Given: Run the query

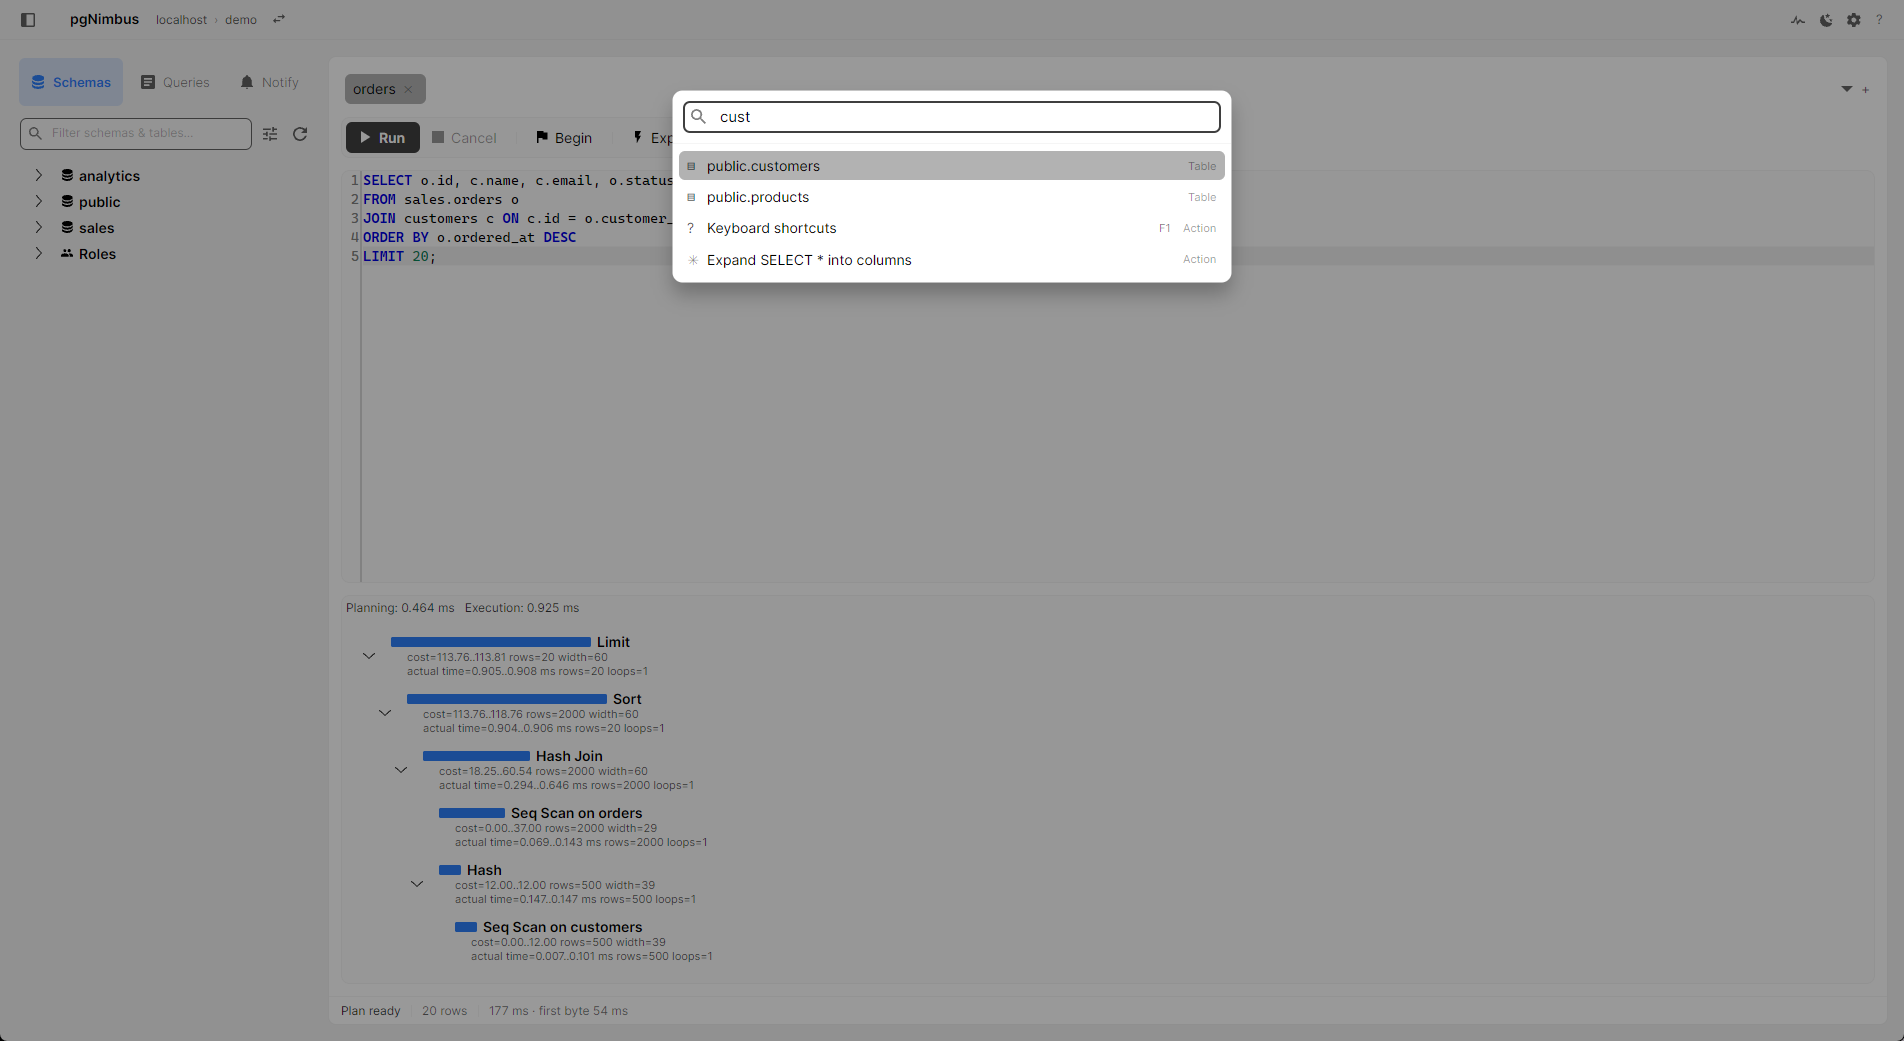Looking at the screenshot, I should pyautogui.click(x=383, y=138).
